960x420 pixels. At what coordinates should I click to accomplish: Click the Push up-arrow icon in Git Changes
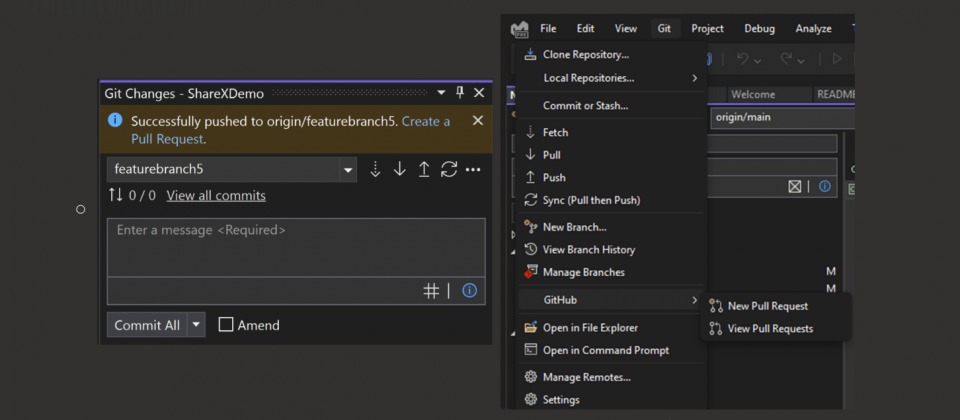coord(424,170)
